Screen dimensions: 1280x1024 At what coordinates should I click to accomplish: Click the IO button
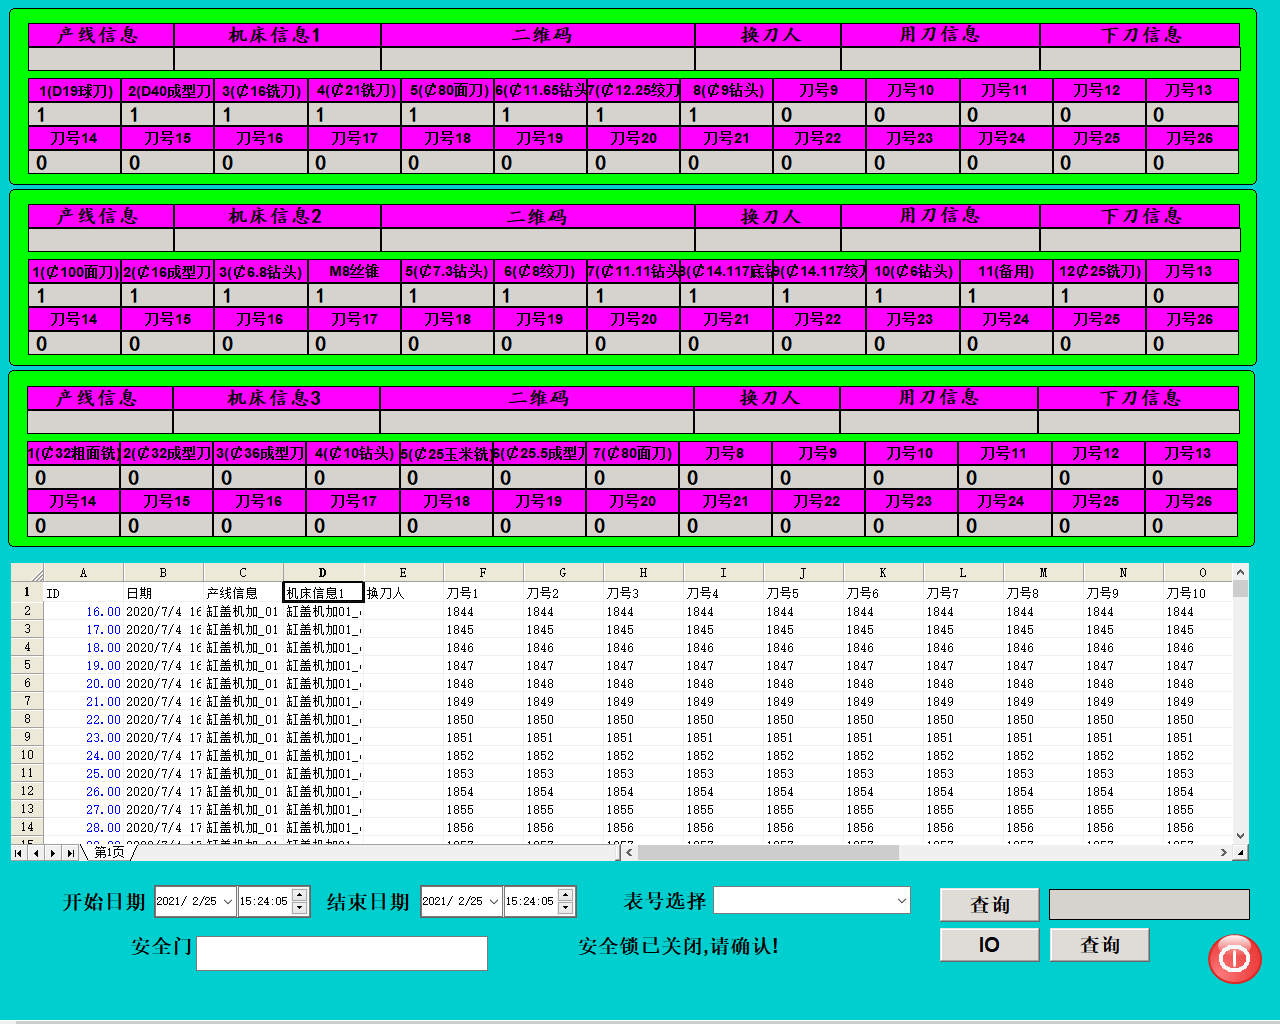pos(989,945)
